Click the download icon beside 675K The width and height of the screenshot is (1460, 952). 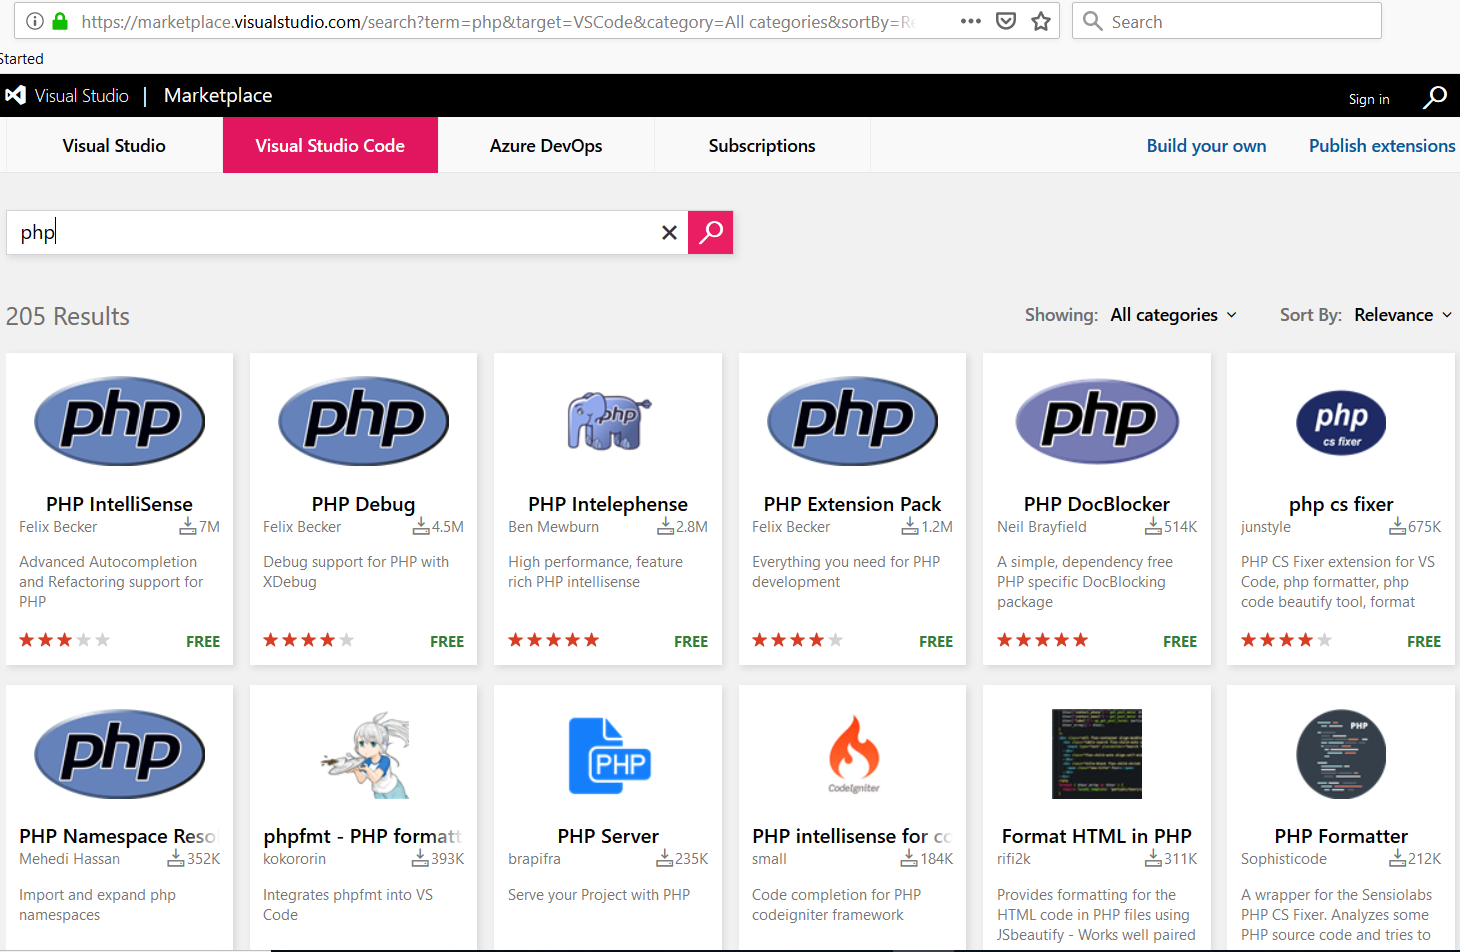click(1397, 526)
